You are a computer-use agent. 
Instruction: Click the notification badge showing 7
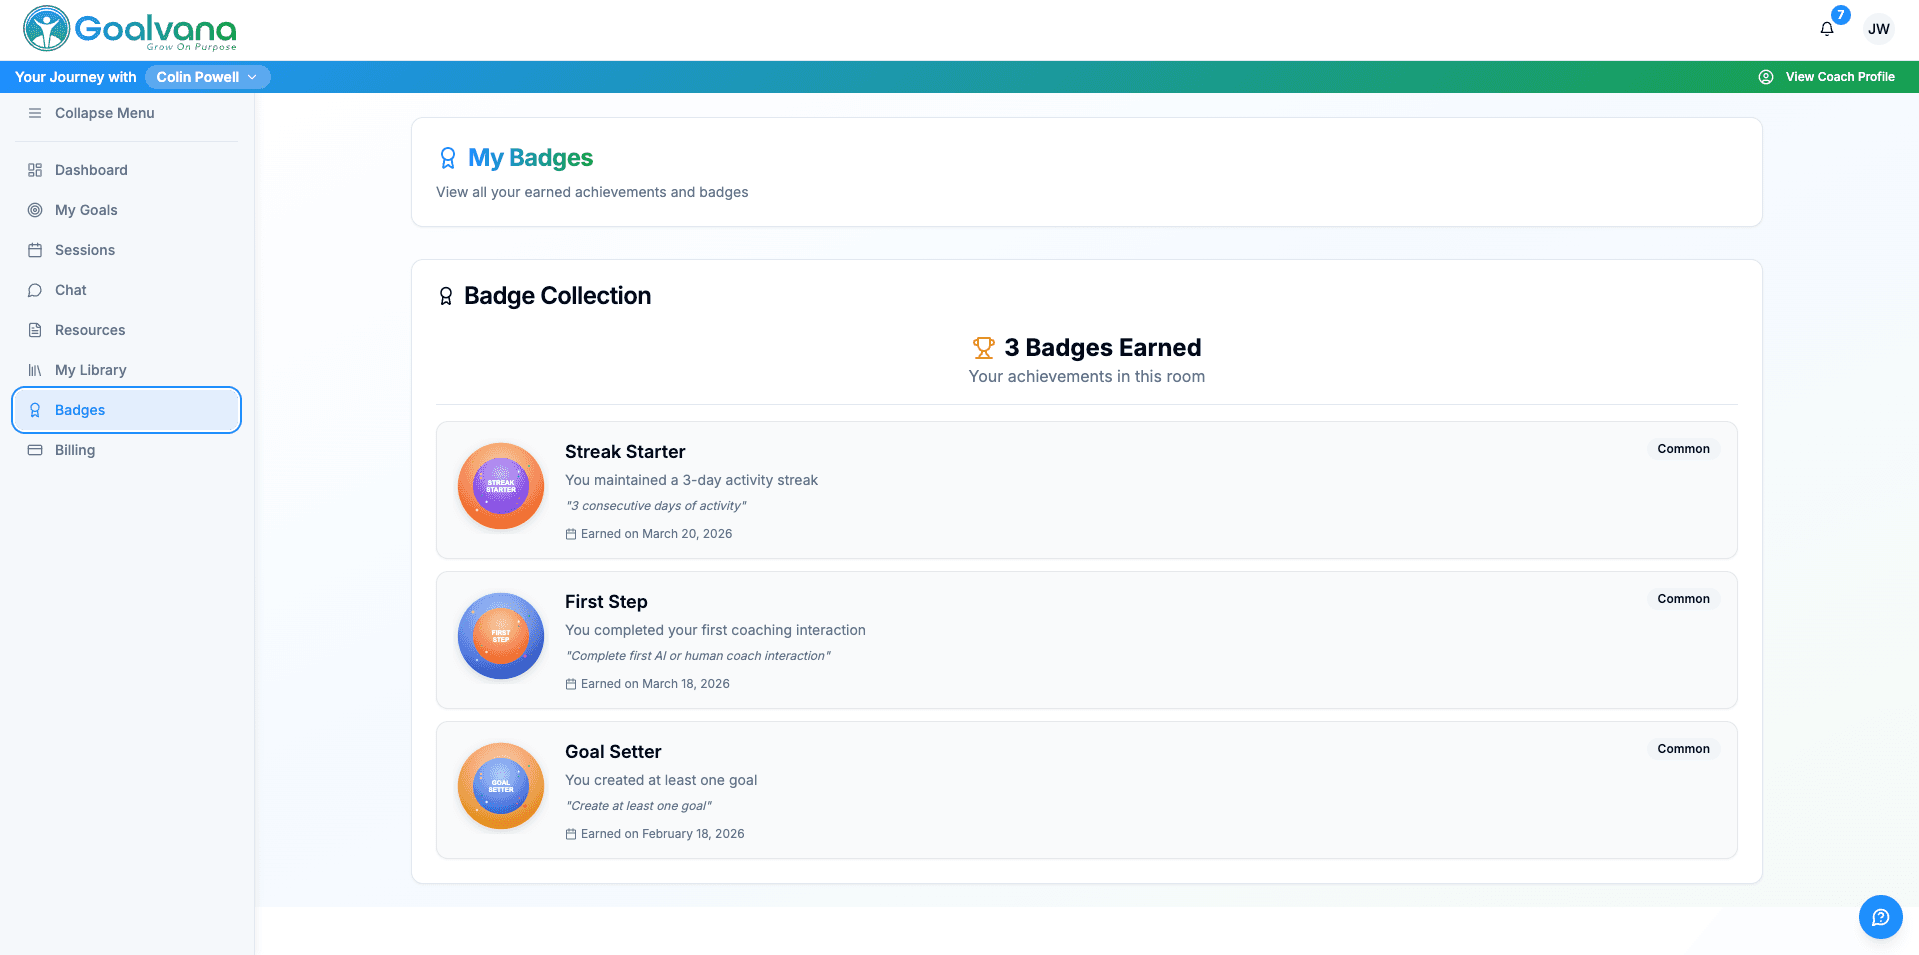coord(1840,14)
